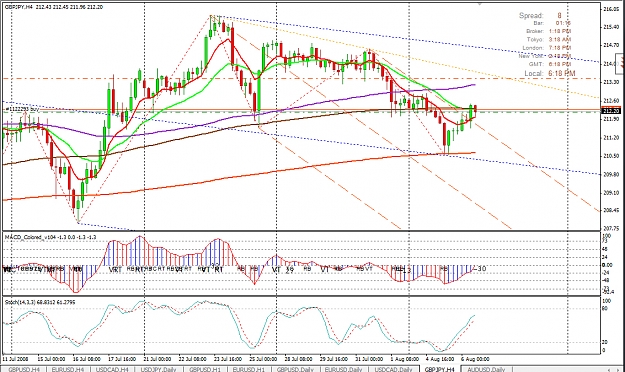
Task: Click the MACD_Colored_v104 indicator label
Action: 50,237
